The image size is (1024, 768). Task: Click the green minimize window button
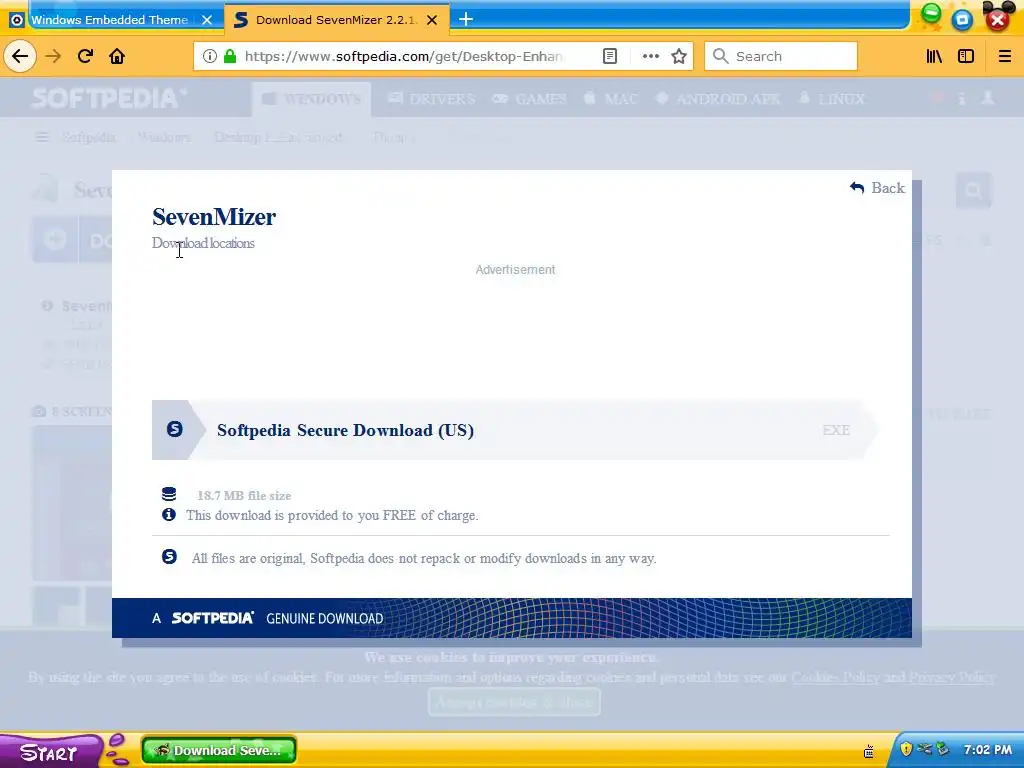pos(931,16)
